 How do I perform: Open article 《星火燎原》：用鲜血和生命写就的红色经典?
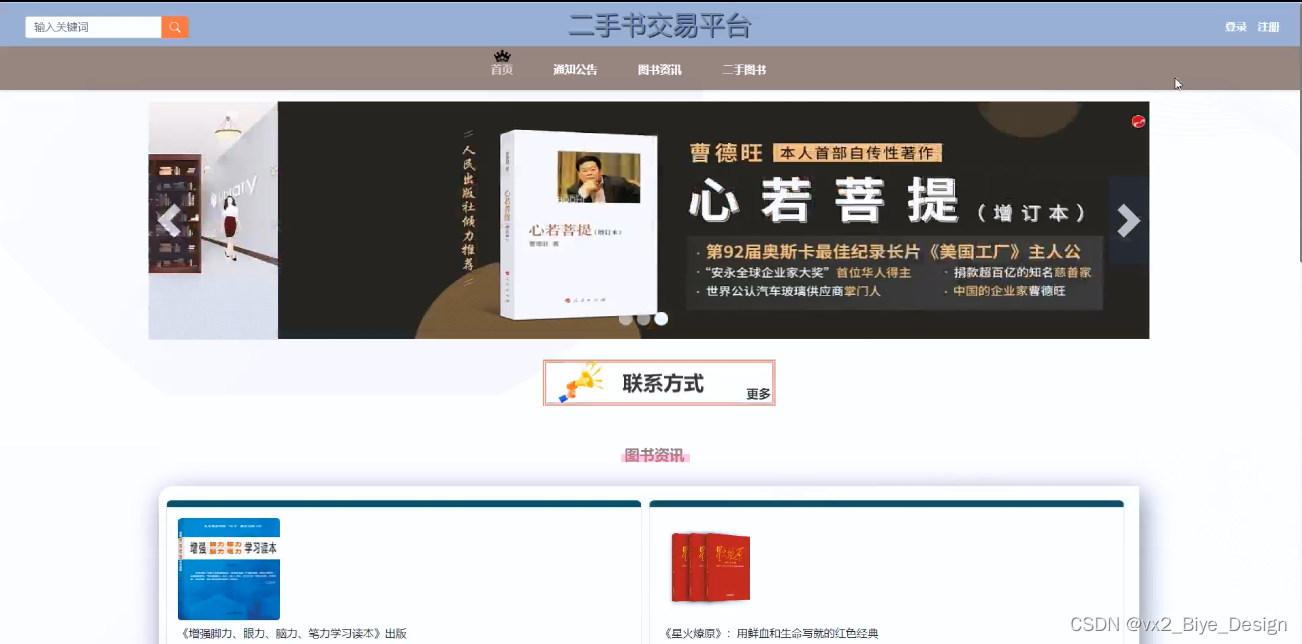771,633
